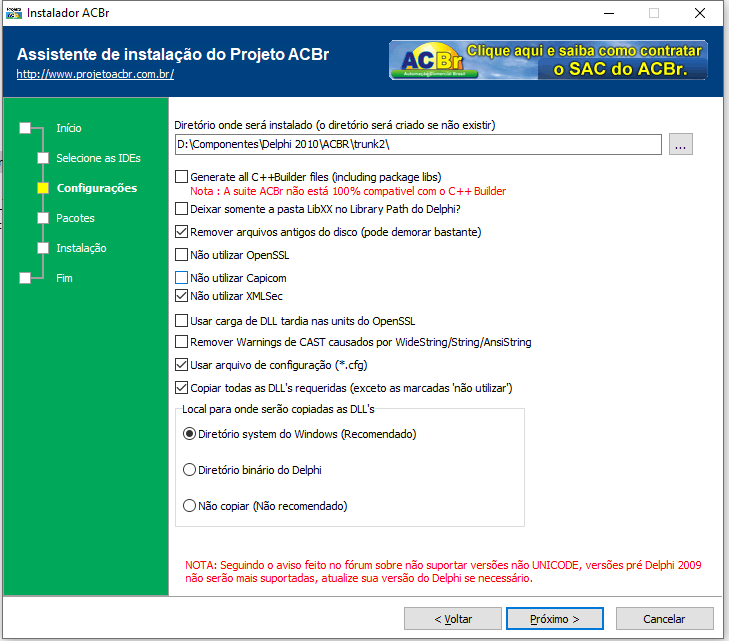Viewport: 729px width, 641px height.
Task: Click the white marker beside Pacotes
Action: coord(43,218)
